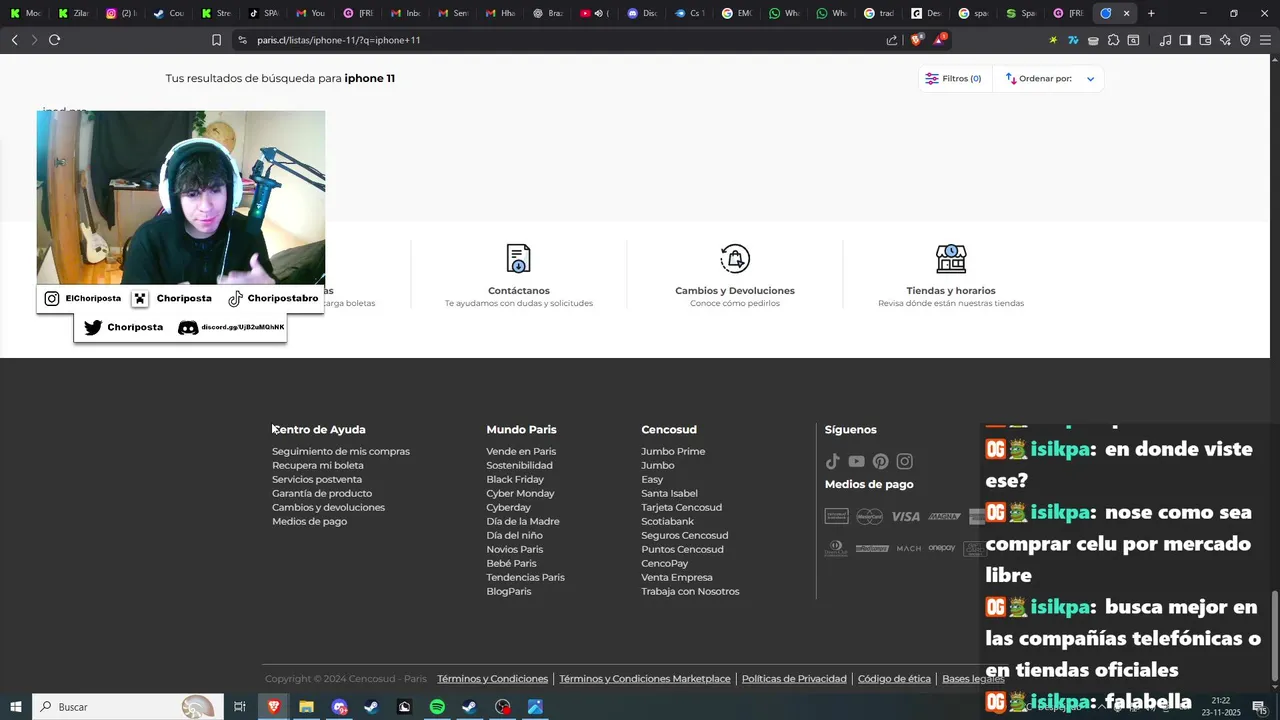The image size is (1280, 720).
Task: Switch to the YouTube playing-audio tab
Action: click(x=594, y=13)
